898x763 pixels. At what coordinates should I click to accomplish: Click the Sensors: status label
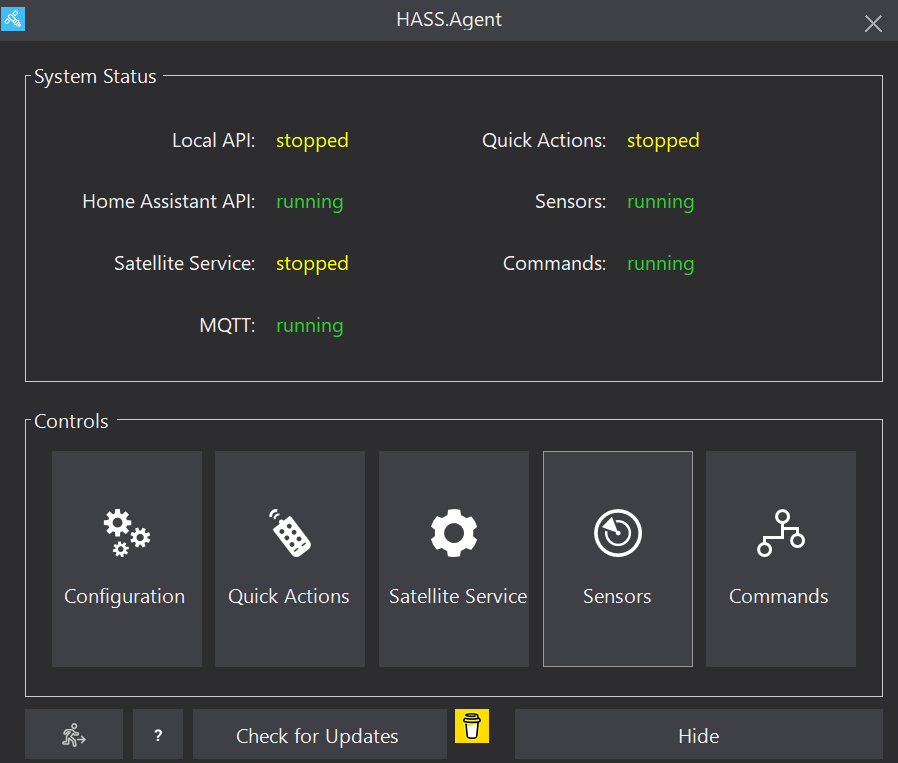570,202
